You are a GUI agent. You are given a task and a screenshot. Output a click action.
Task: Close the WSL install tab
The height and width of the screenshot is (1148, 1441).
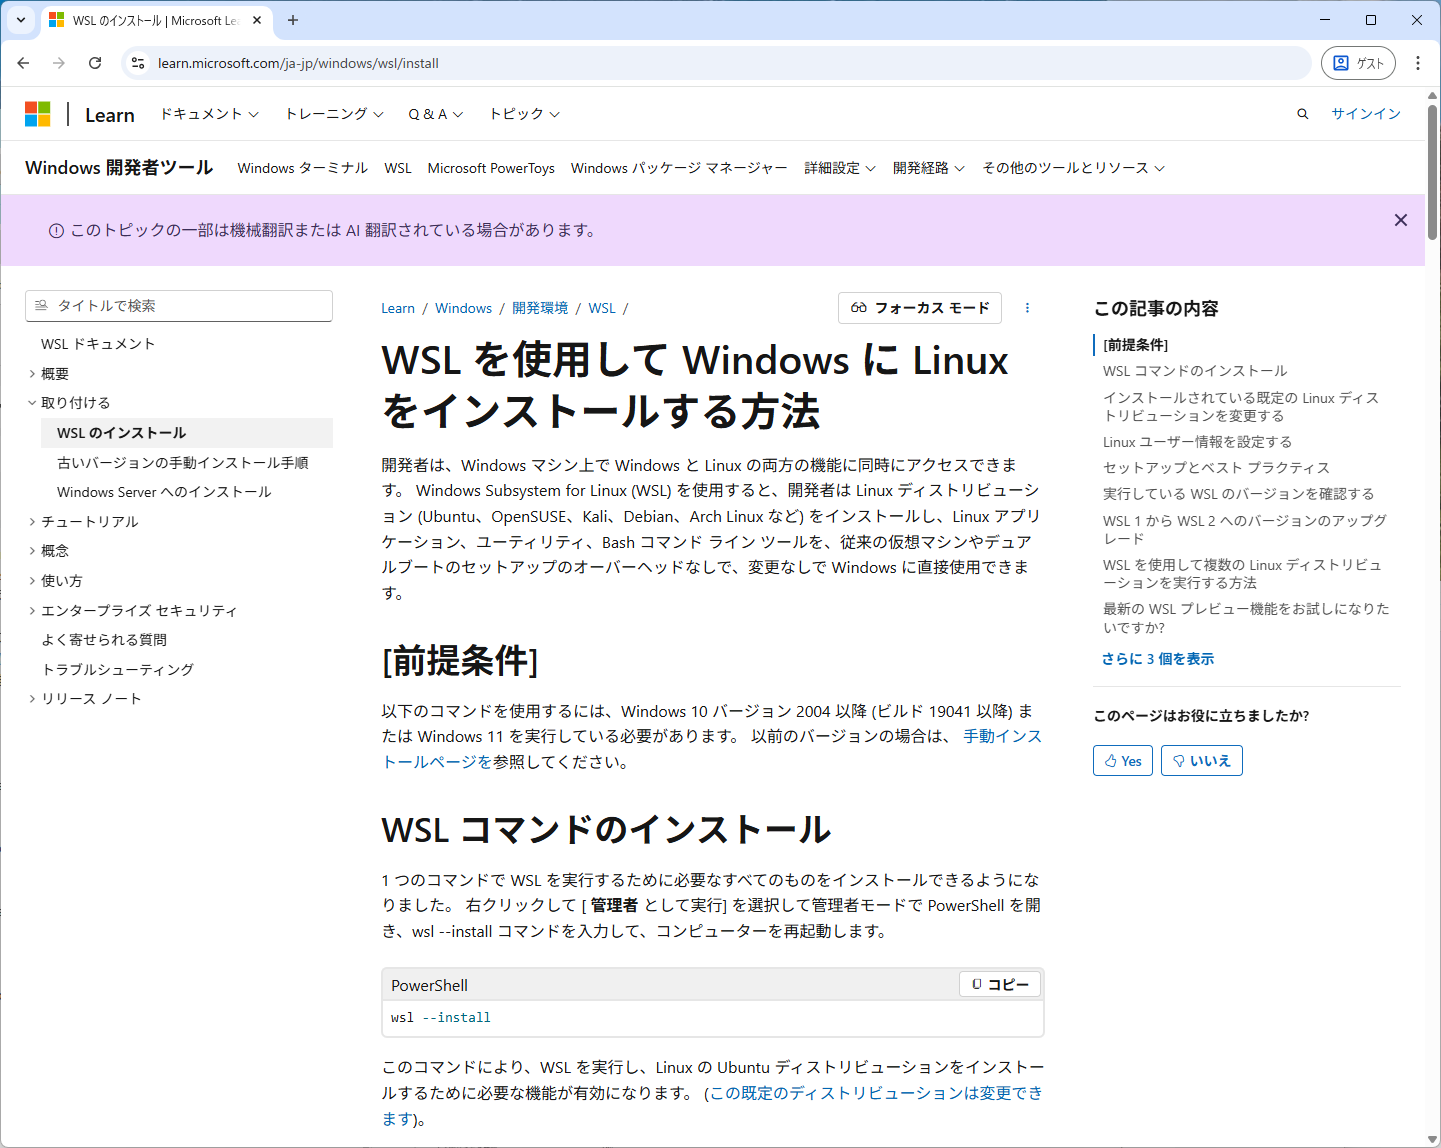coord(257,20)
